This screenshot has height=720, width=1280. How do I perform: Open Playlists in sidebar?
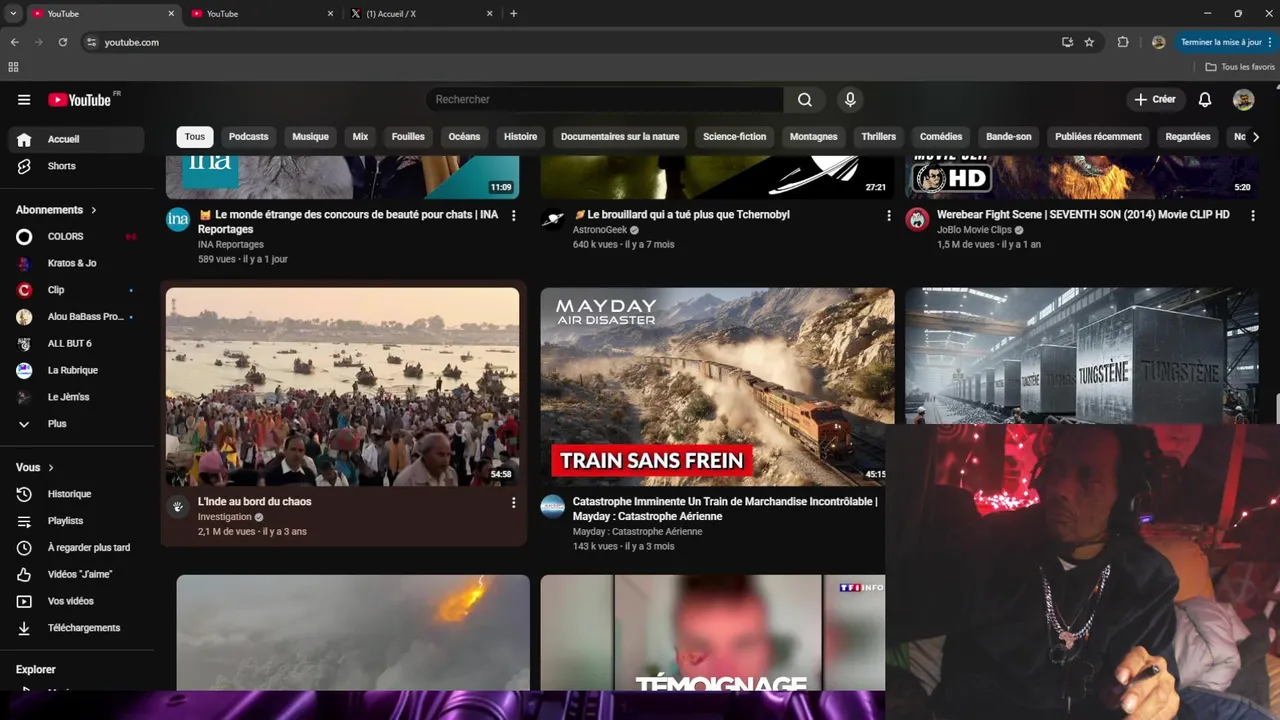pos(77,521)
